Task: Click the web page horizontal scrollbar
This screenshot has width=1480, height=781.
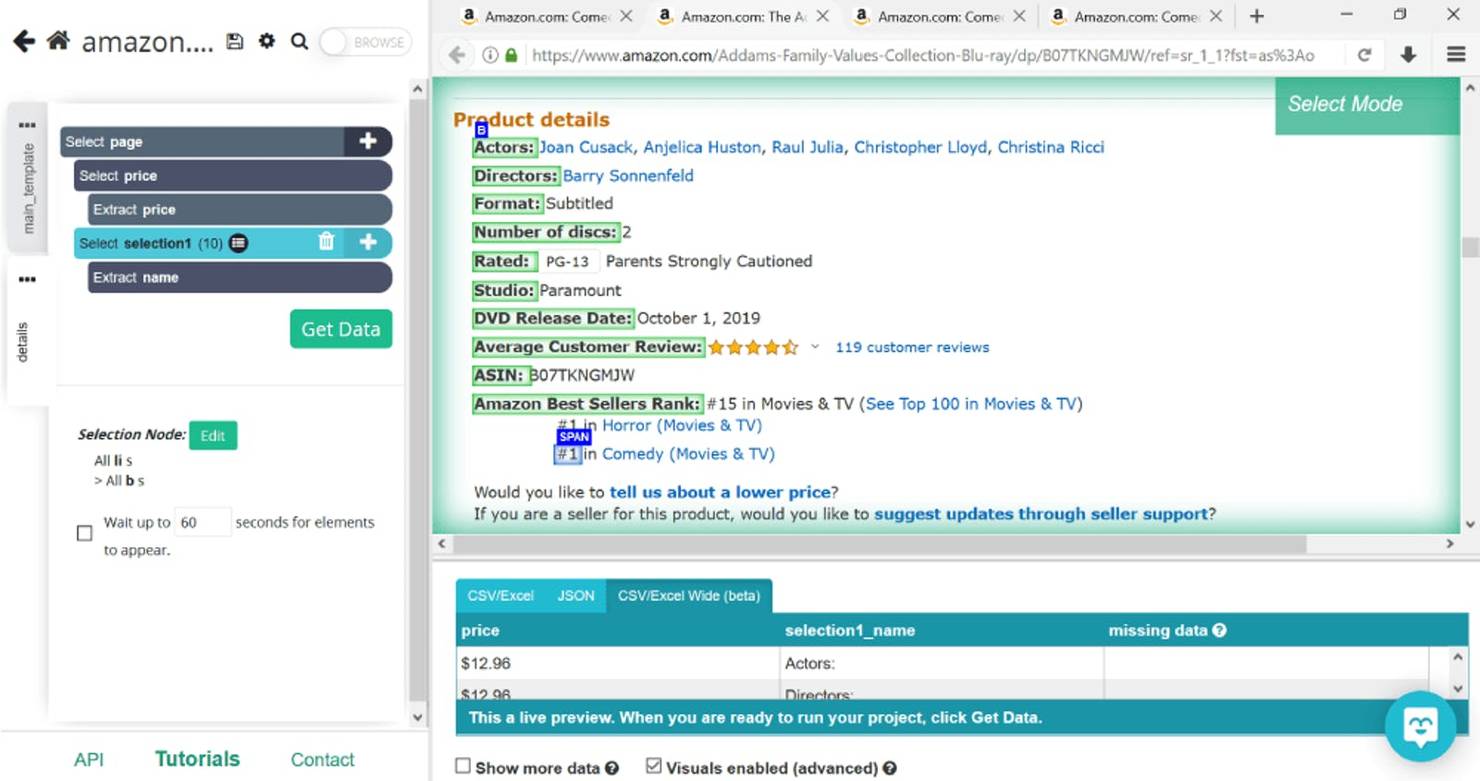Action: pyautogui.click(x=880, y=544)
